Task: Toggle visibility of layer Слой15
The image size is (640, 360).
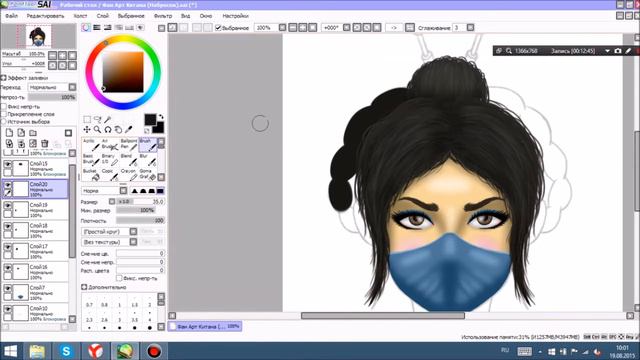Action: click(x=7, y=164)
